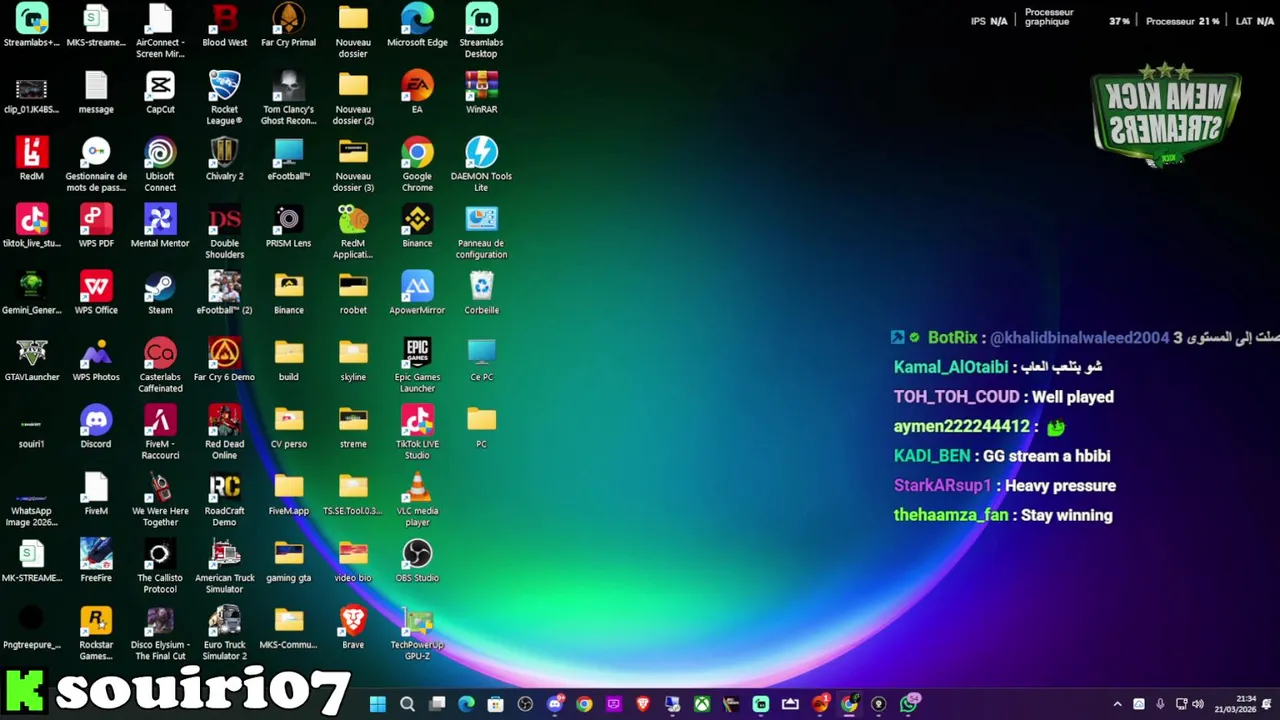
Task: Open the EA app desktop icon
Action: [417, 93]
